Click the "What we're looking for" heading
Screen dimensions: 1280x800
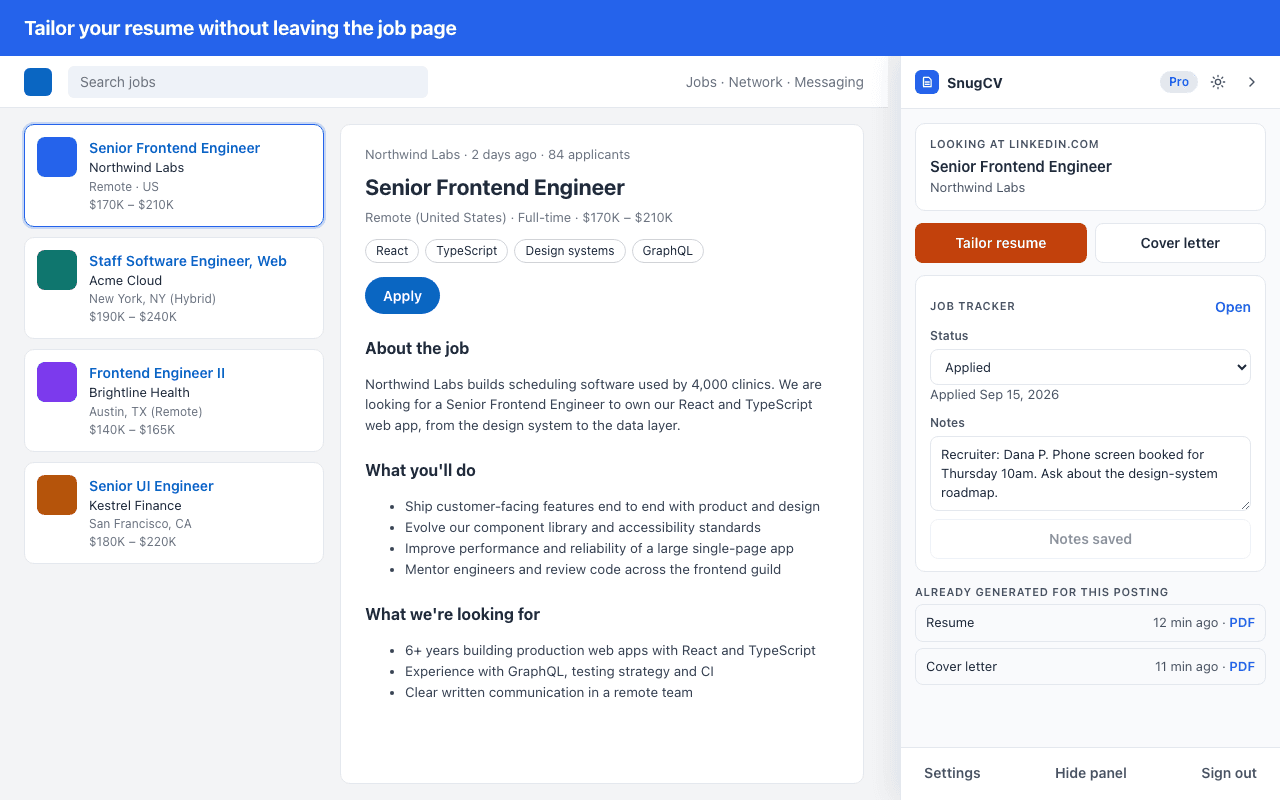click(x=453, y=615)
